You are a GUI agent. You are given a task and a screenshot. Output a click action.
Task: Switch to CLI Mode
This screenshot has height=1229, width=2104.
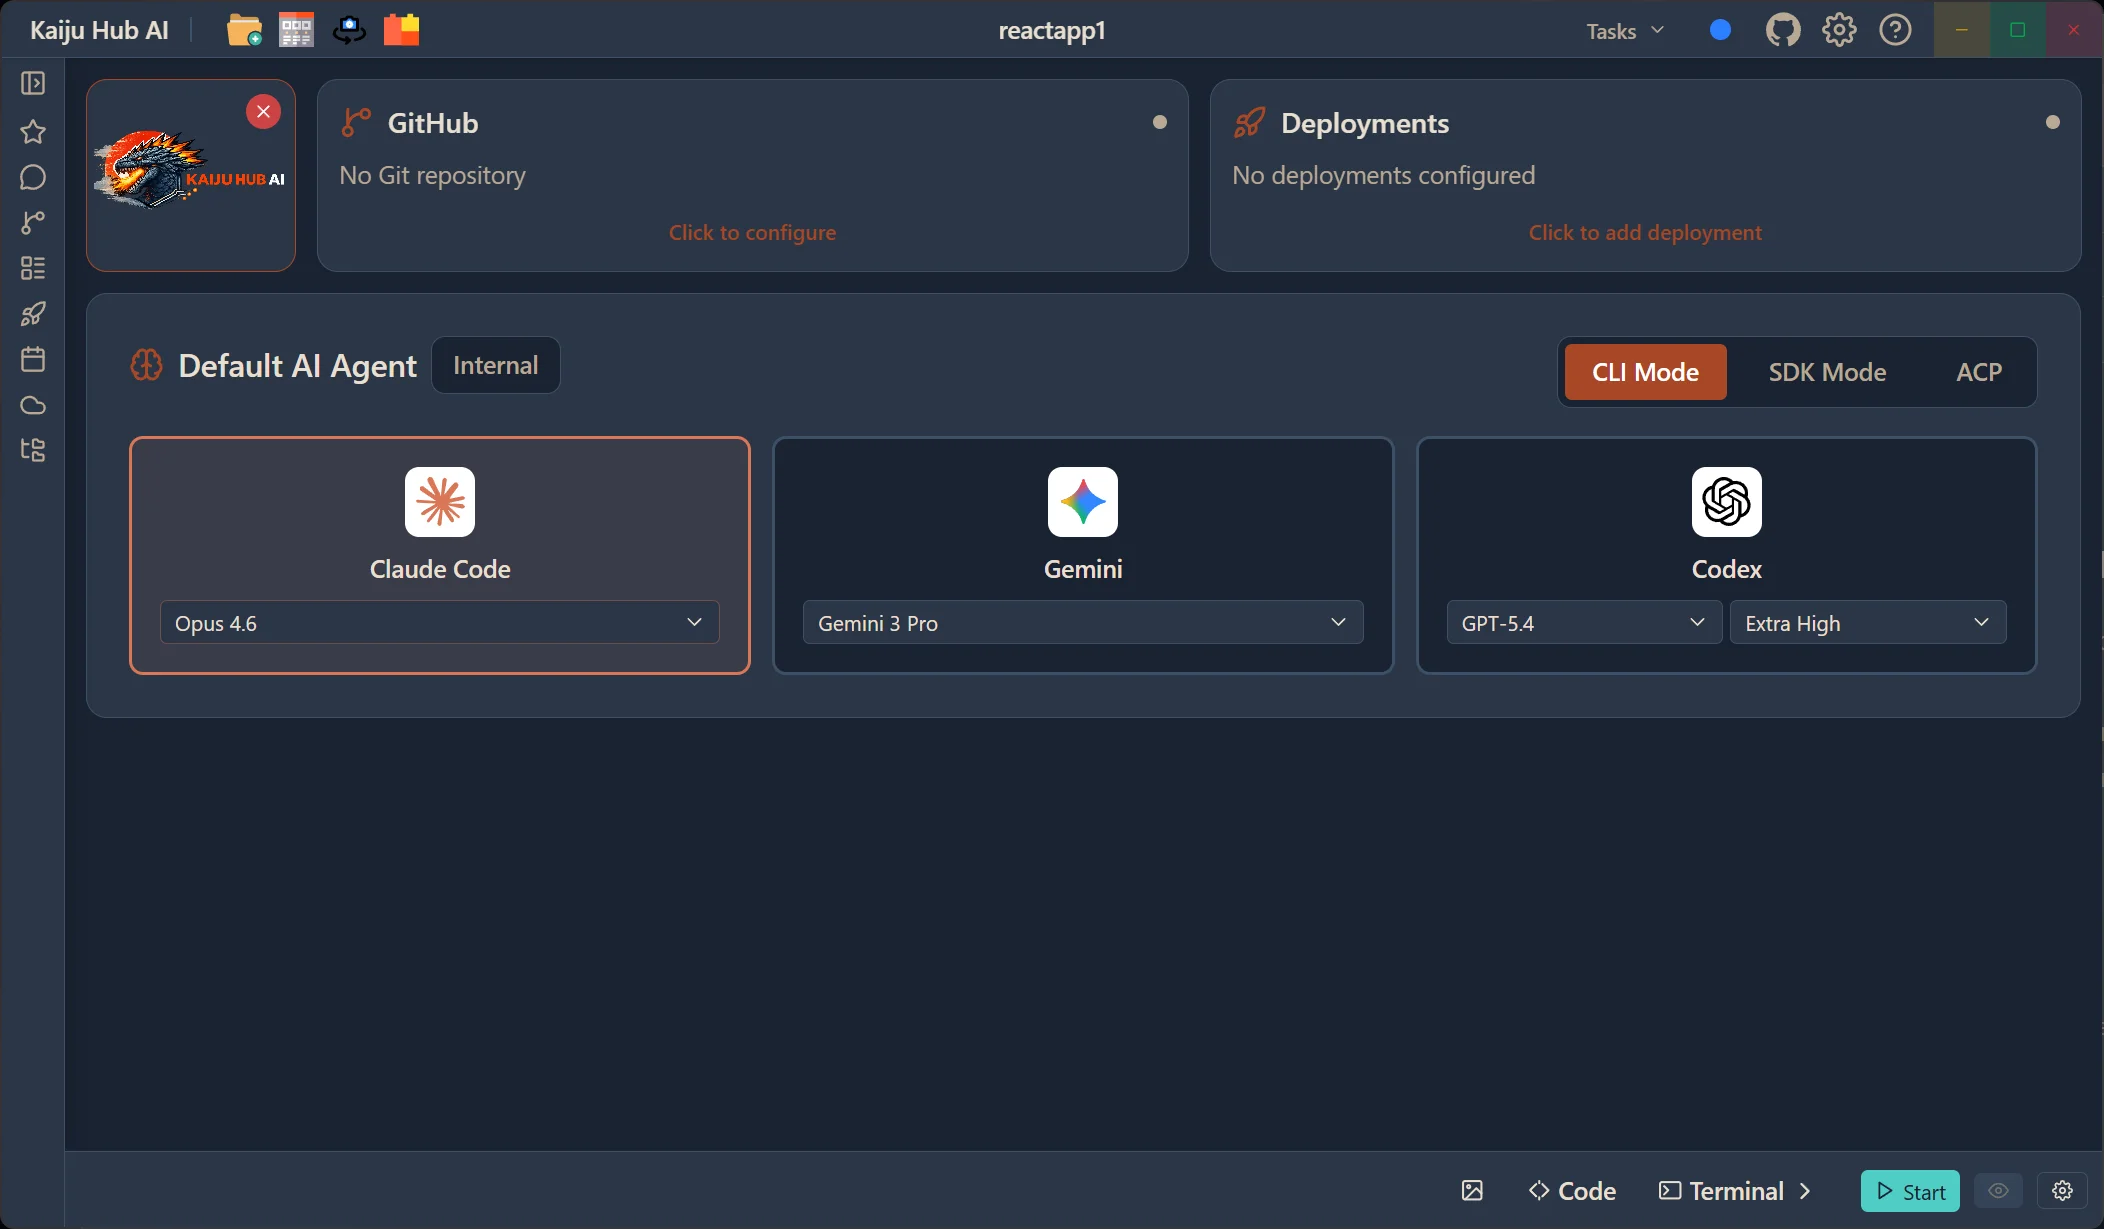click(1645, 372)
